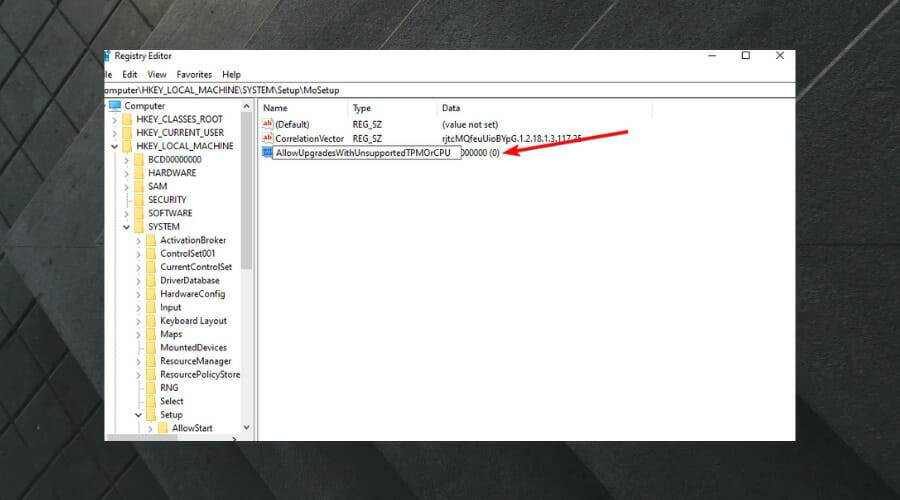Click the DWORD value icon beside AllowUpgradesWithUnsupportedTPMOrCPU
The width and height of the screenshot is (900, 500).
pyautogui.click(x=267, y=152)
